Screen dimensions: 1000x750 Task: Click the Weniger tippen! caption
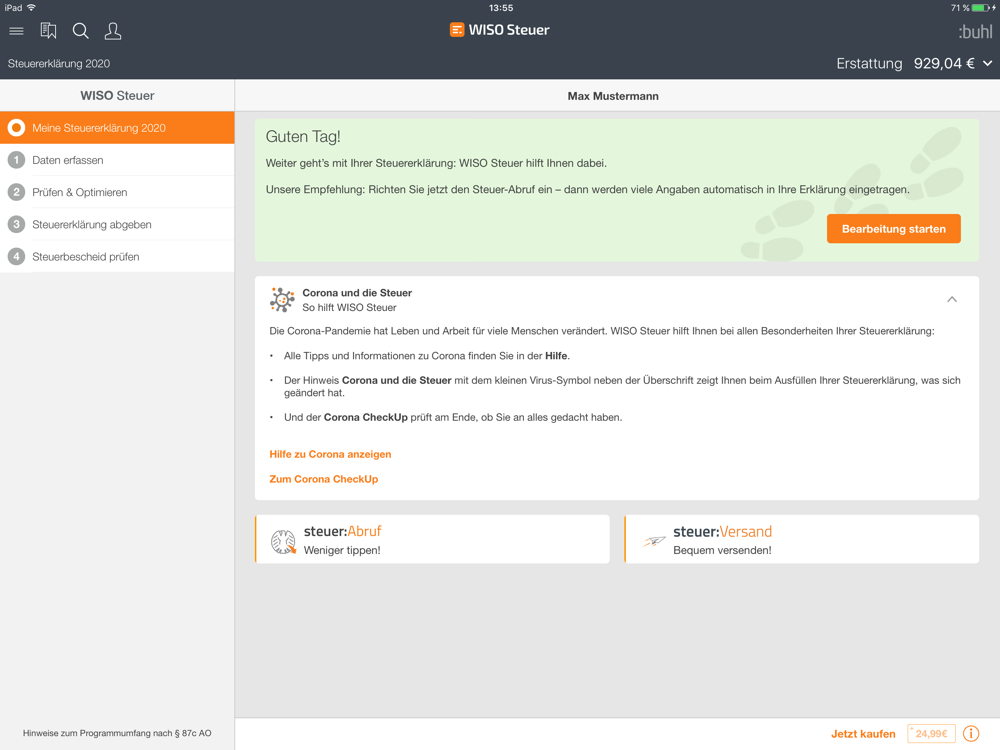point(342,550)
